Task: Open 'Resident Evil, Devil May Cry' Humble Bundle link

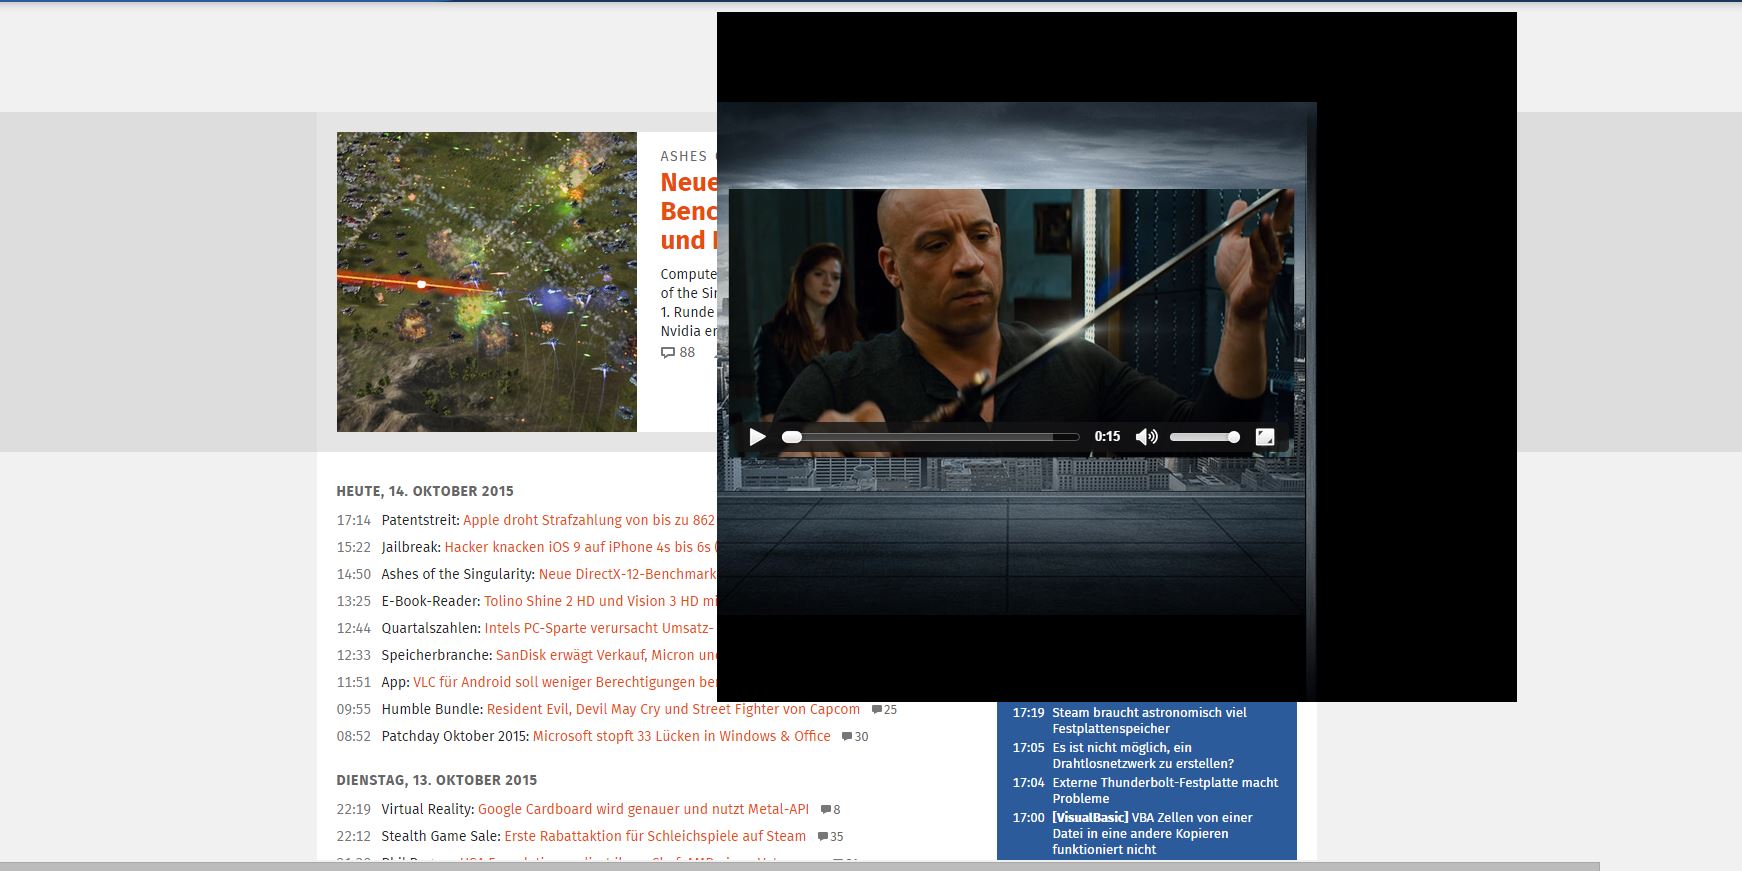Action: (673, 709)
